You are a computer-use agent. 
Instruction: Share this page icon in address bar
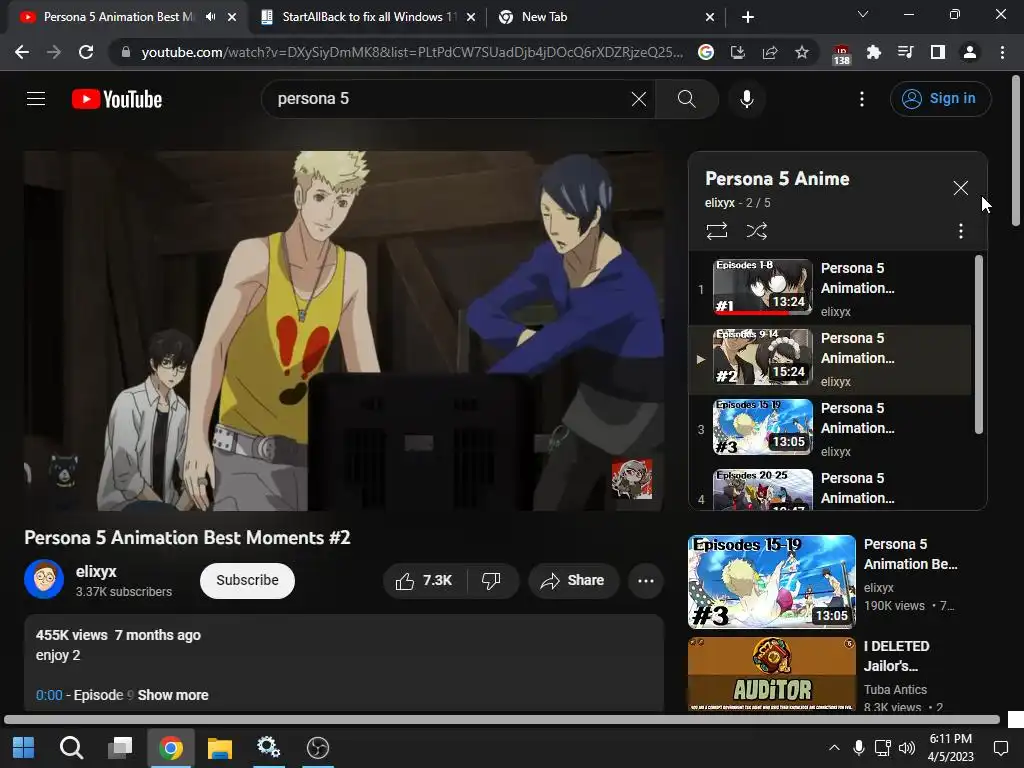[x=770, y=52]
